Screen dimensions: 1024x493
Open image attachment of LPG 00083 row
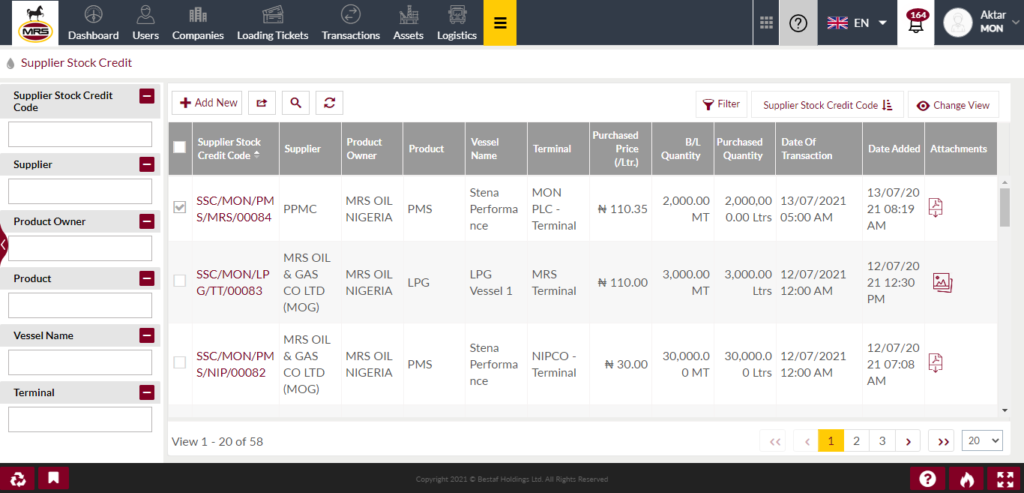pos(942,283)
